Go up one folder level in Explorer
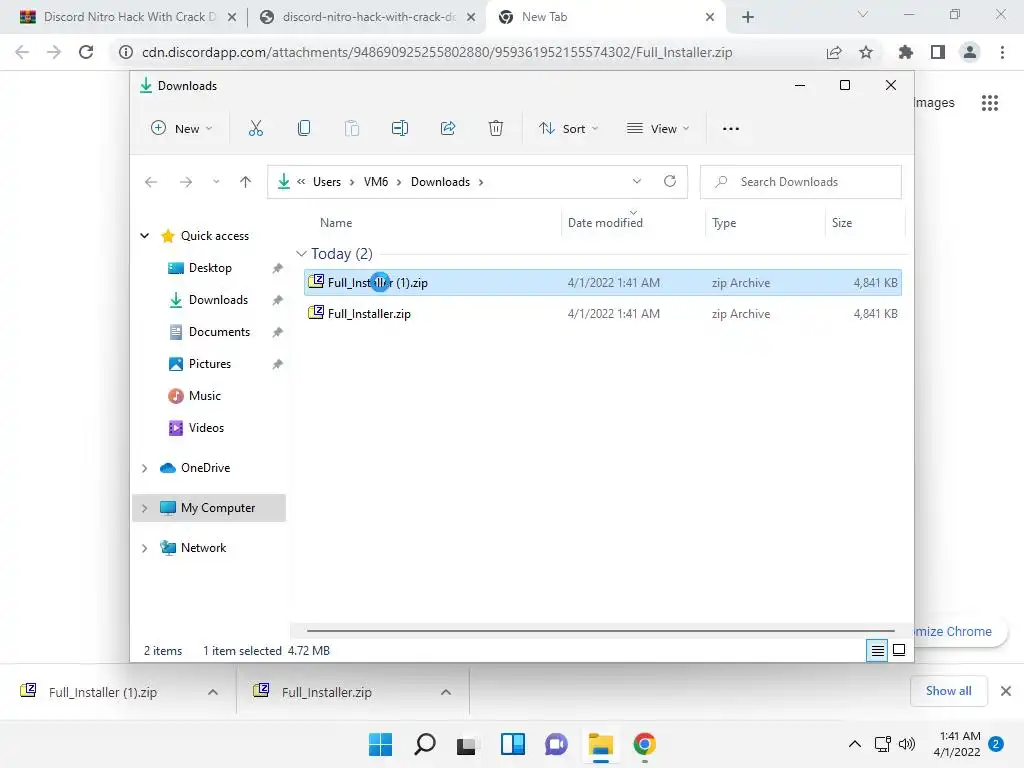1024x768 pixels. [246, 182]
